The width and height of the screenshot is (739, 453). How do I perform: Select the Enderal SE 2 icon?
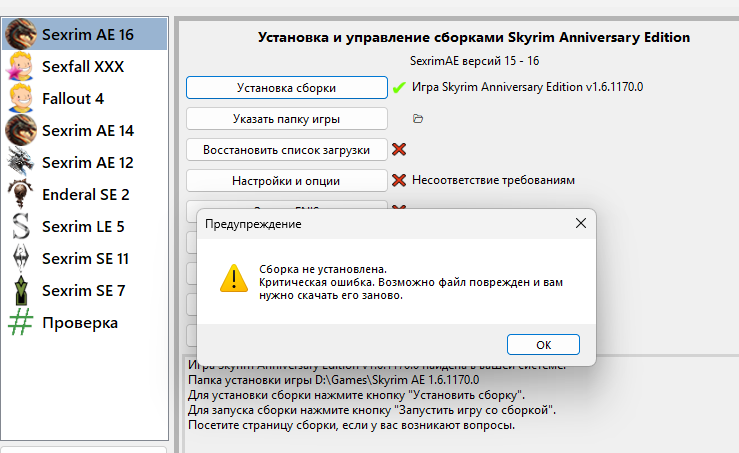click(21, 194)
